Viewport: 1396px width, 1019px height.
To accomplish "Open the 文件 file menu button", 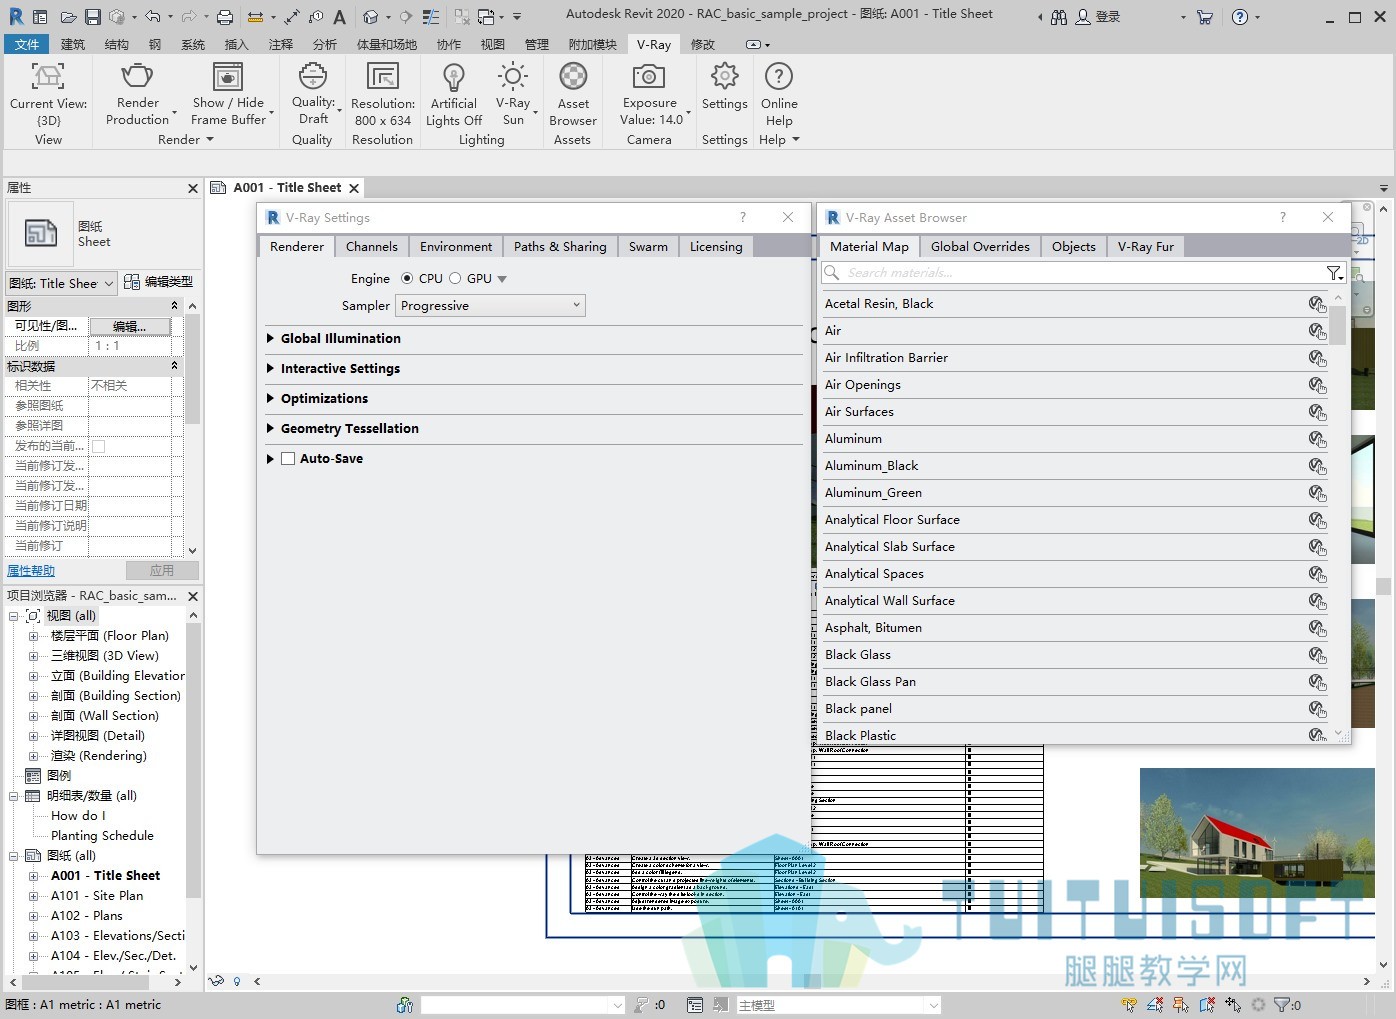I will point(27,44).
